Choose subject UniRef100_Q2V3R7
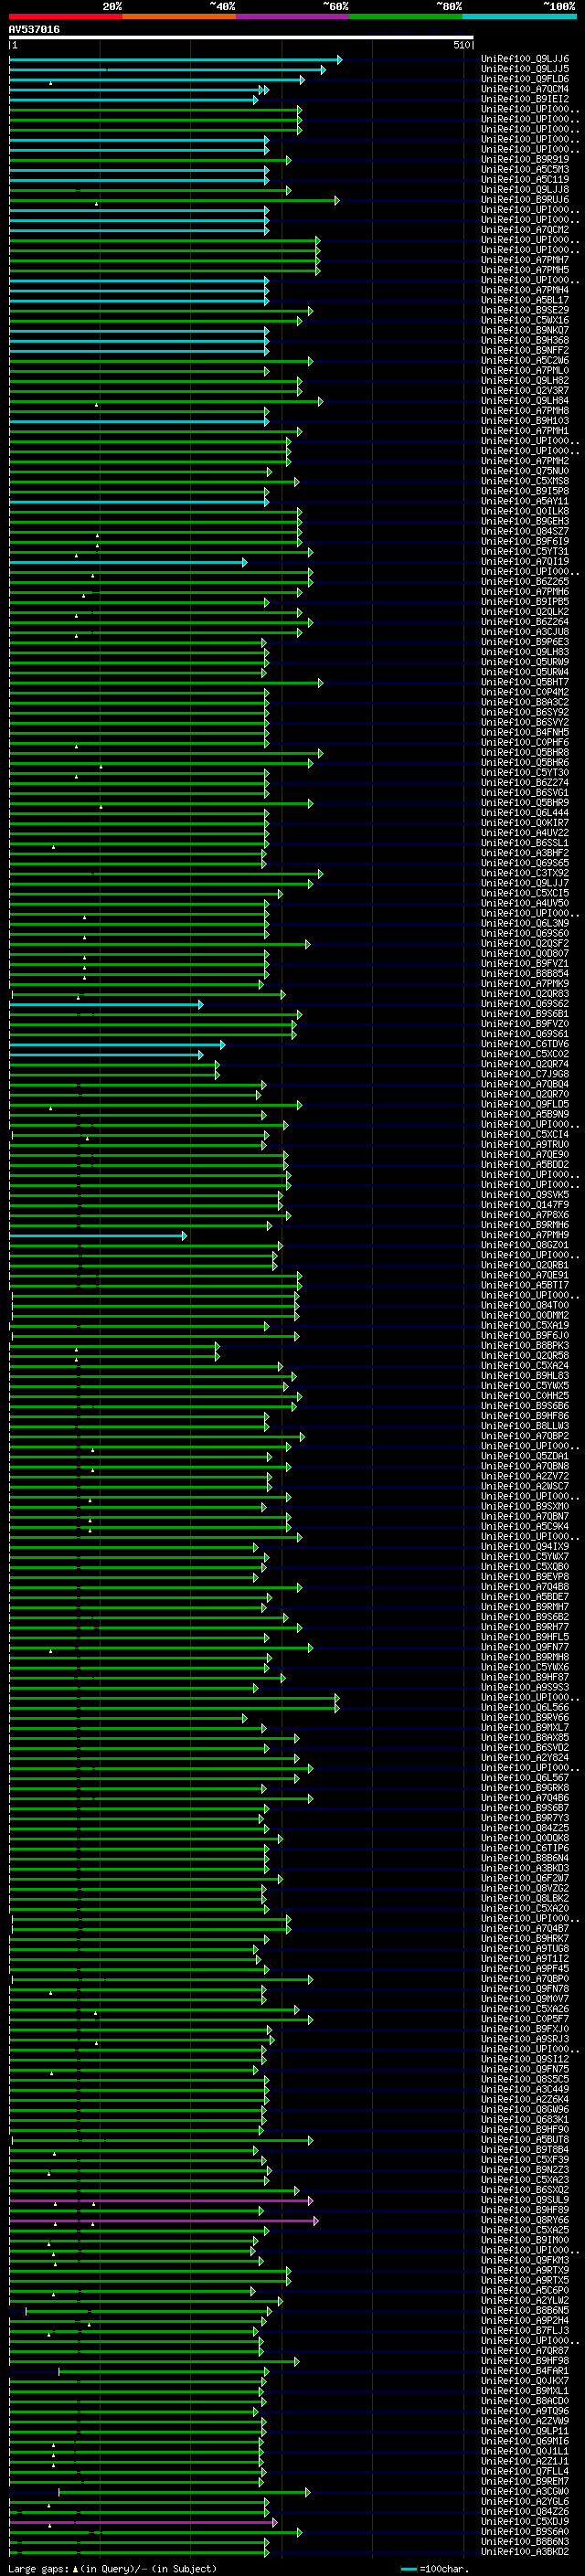The width and height of the screenshot is (585, 2576). [525, 391]
